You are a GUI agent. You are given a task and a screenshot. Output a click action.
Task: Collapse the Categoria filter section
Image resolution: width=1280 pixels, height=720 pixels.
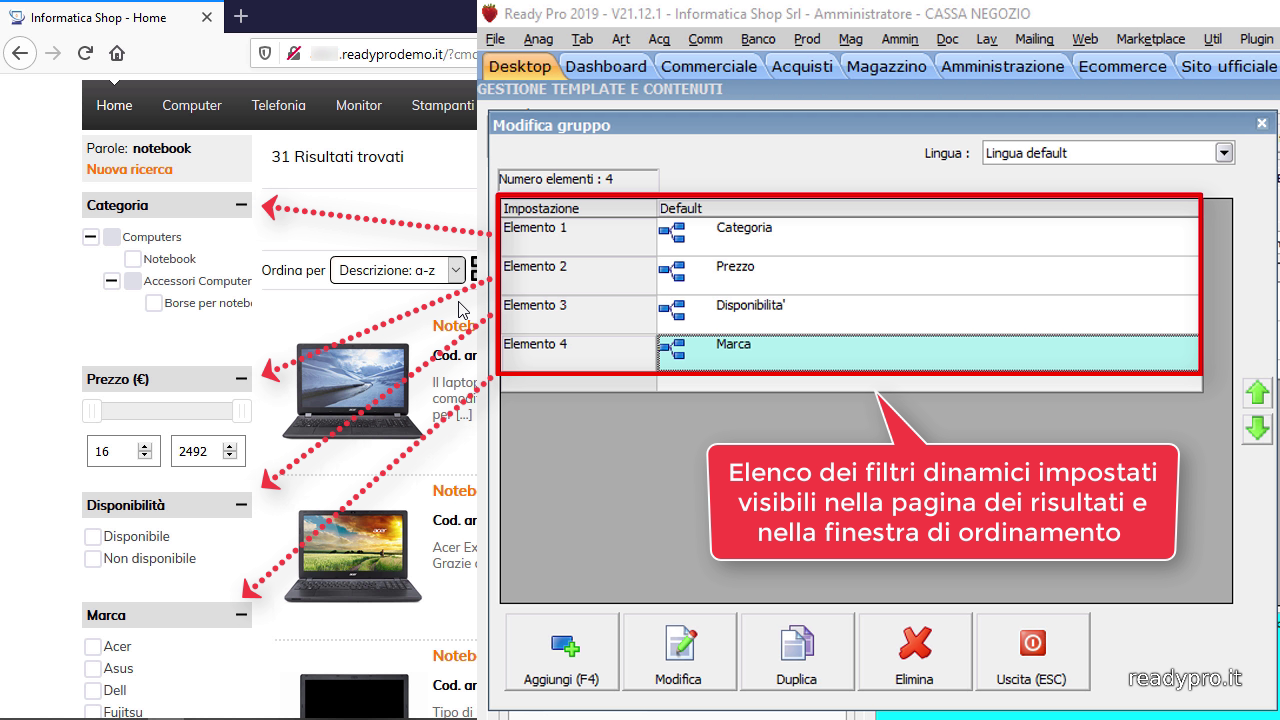point(241,205)
